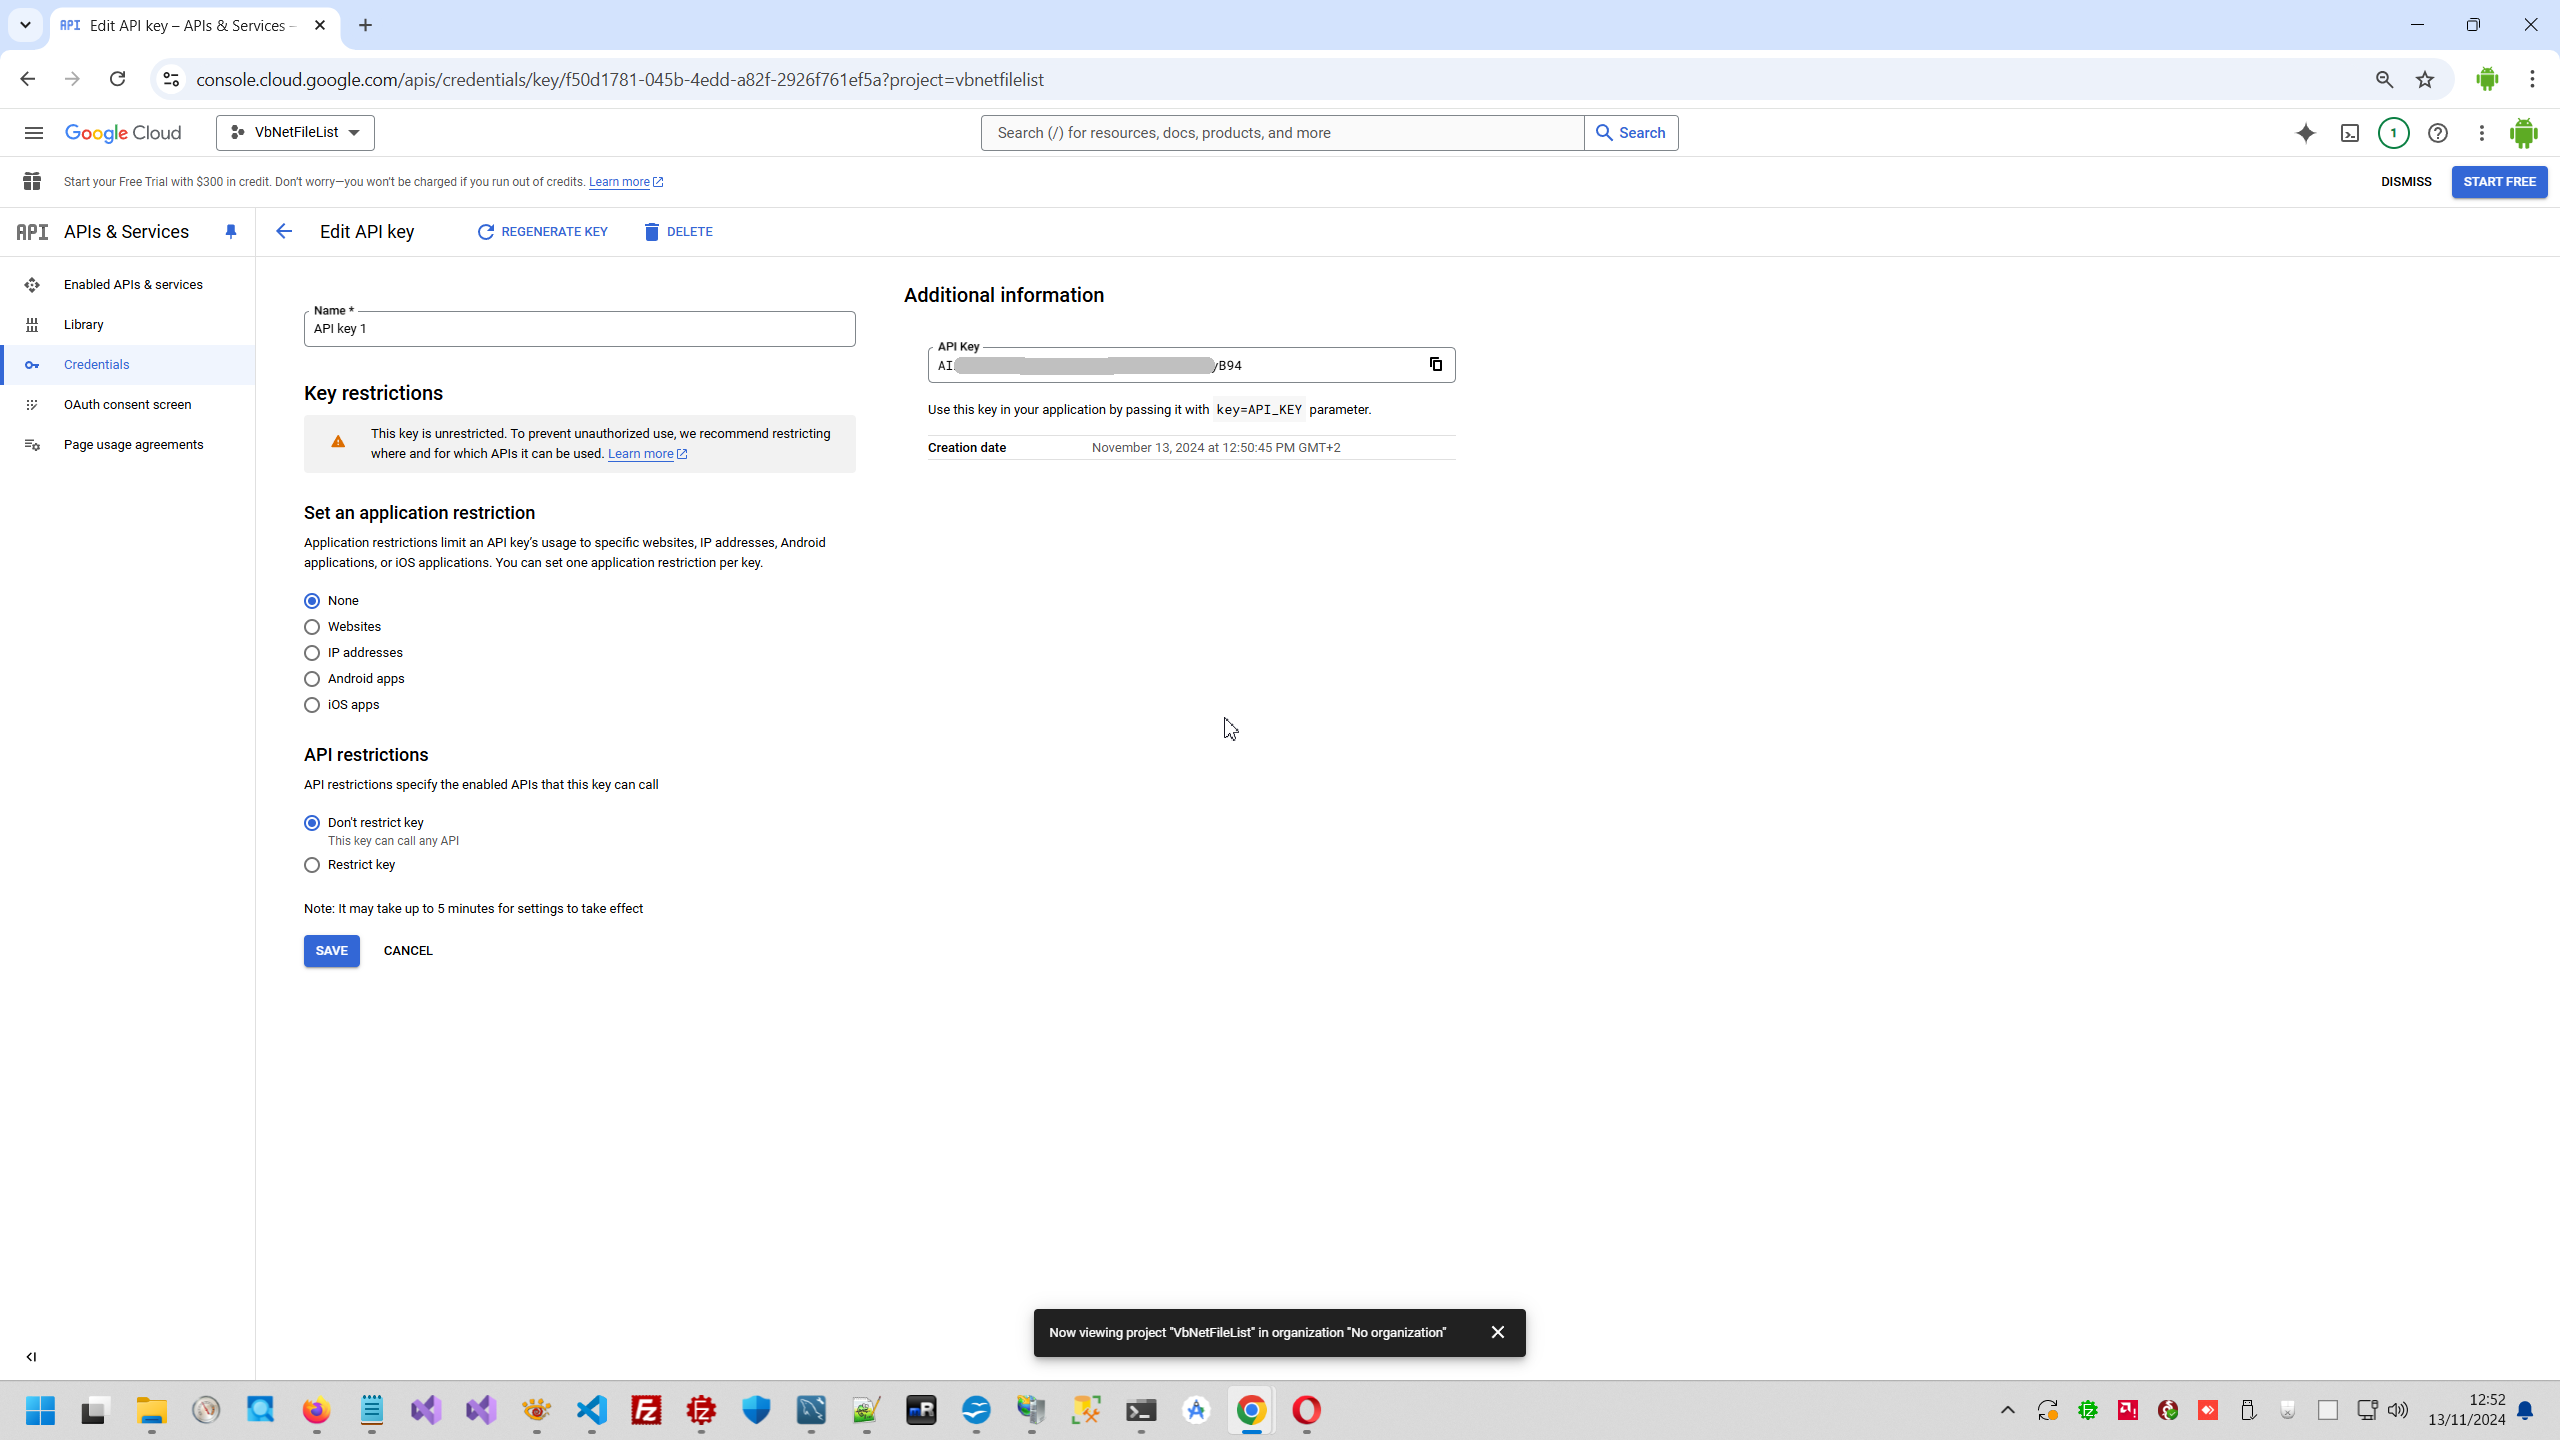2560x1440 pixels.
Task: Select IP addresses restriction option
Action: [x=312, y=653]
